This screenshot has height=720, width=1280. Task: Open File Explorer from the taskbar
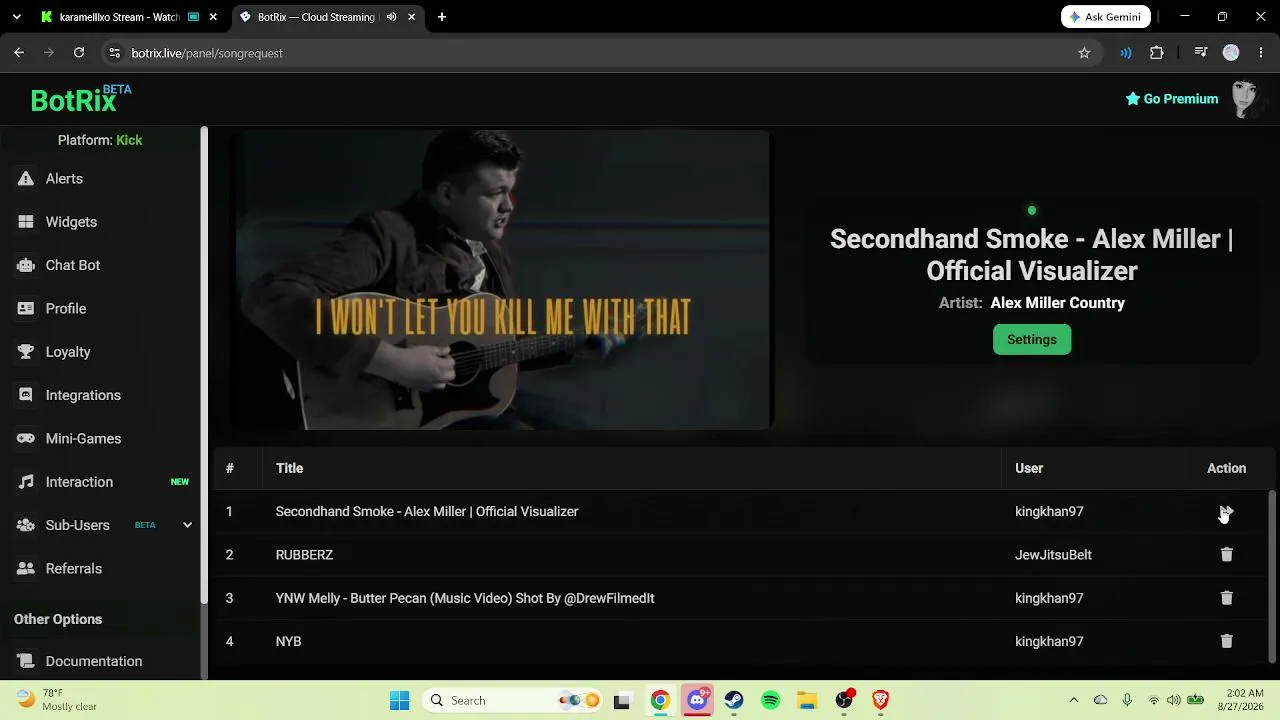807,700
